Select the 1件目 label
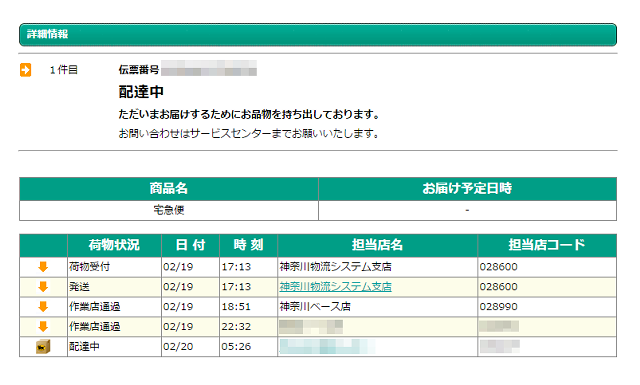This screenshot has height=385, width=640. tap(64, 70)
